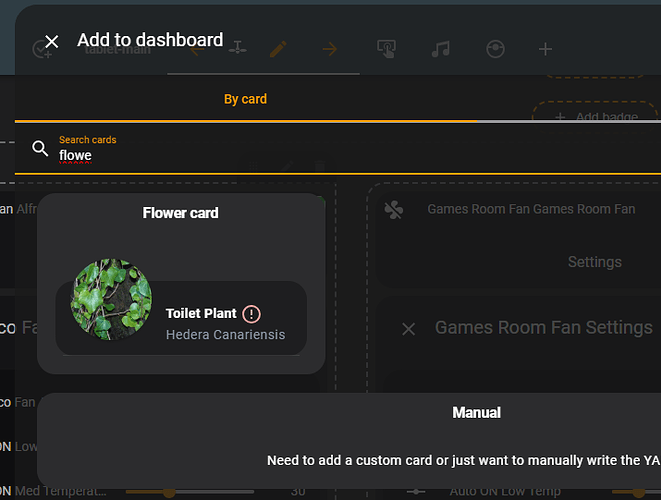This screenshot has height=500, width=661.
Task: Click the Med Temperature slider
Action: click(200, 491)
